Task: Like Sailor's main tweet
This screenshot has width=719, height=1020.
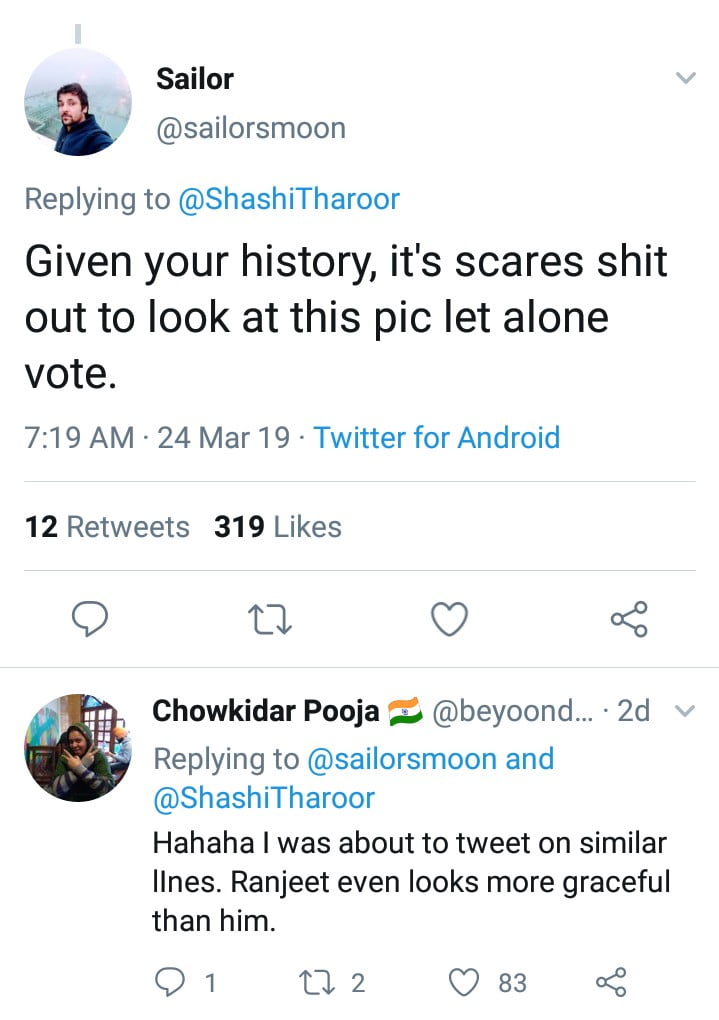Action: pyautogui.click(x=449, y=620)
